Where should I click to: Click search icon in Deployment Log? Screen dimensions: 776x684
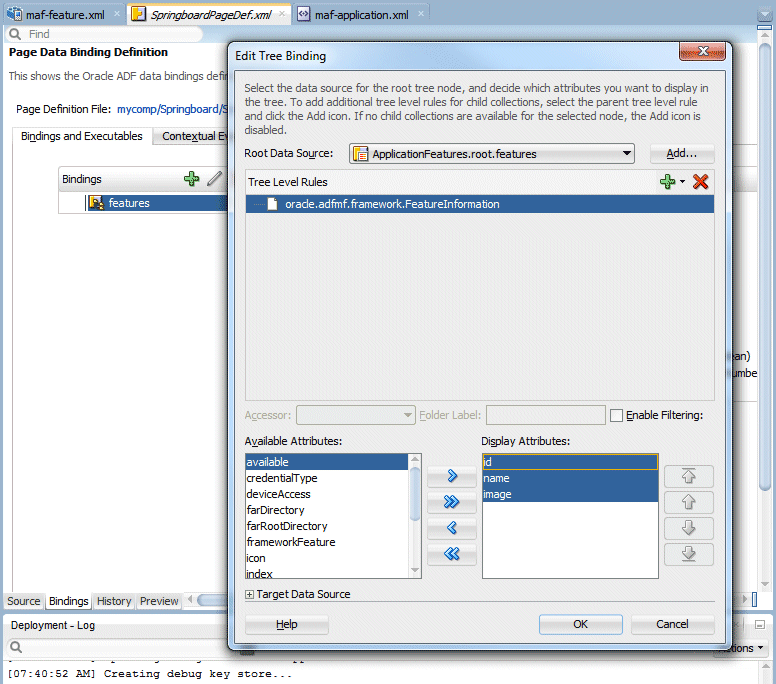(16, 647)
